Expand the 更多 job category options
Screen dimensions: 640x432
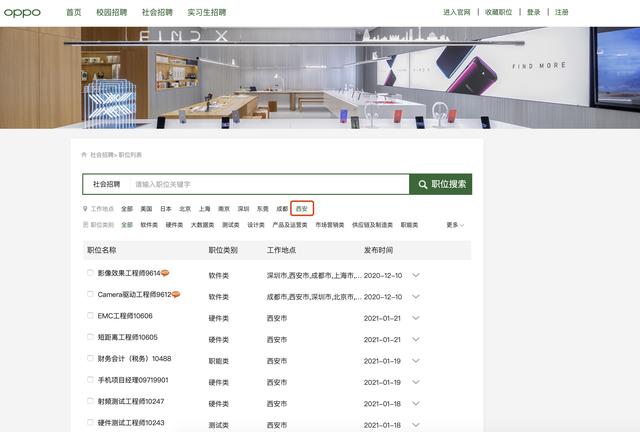tap(455, 225)
